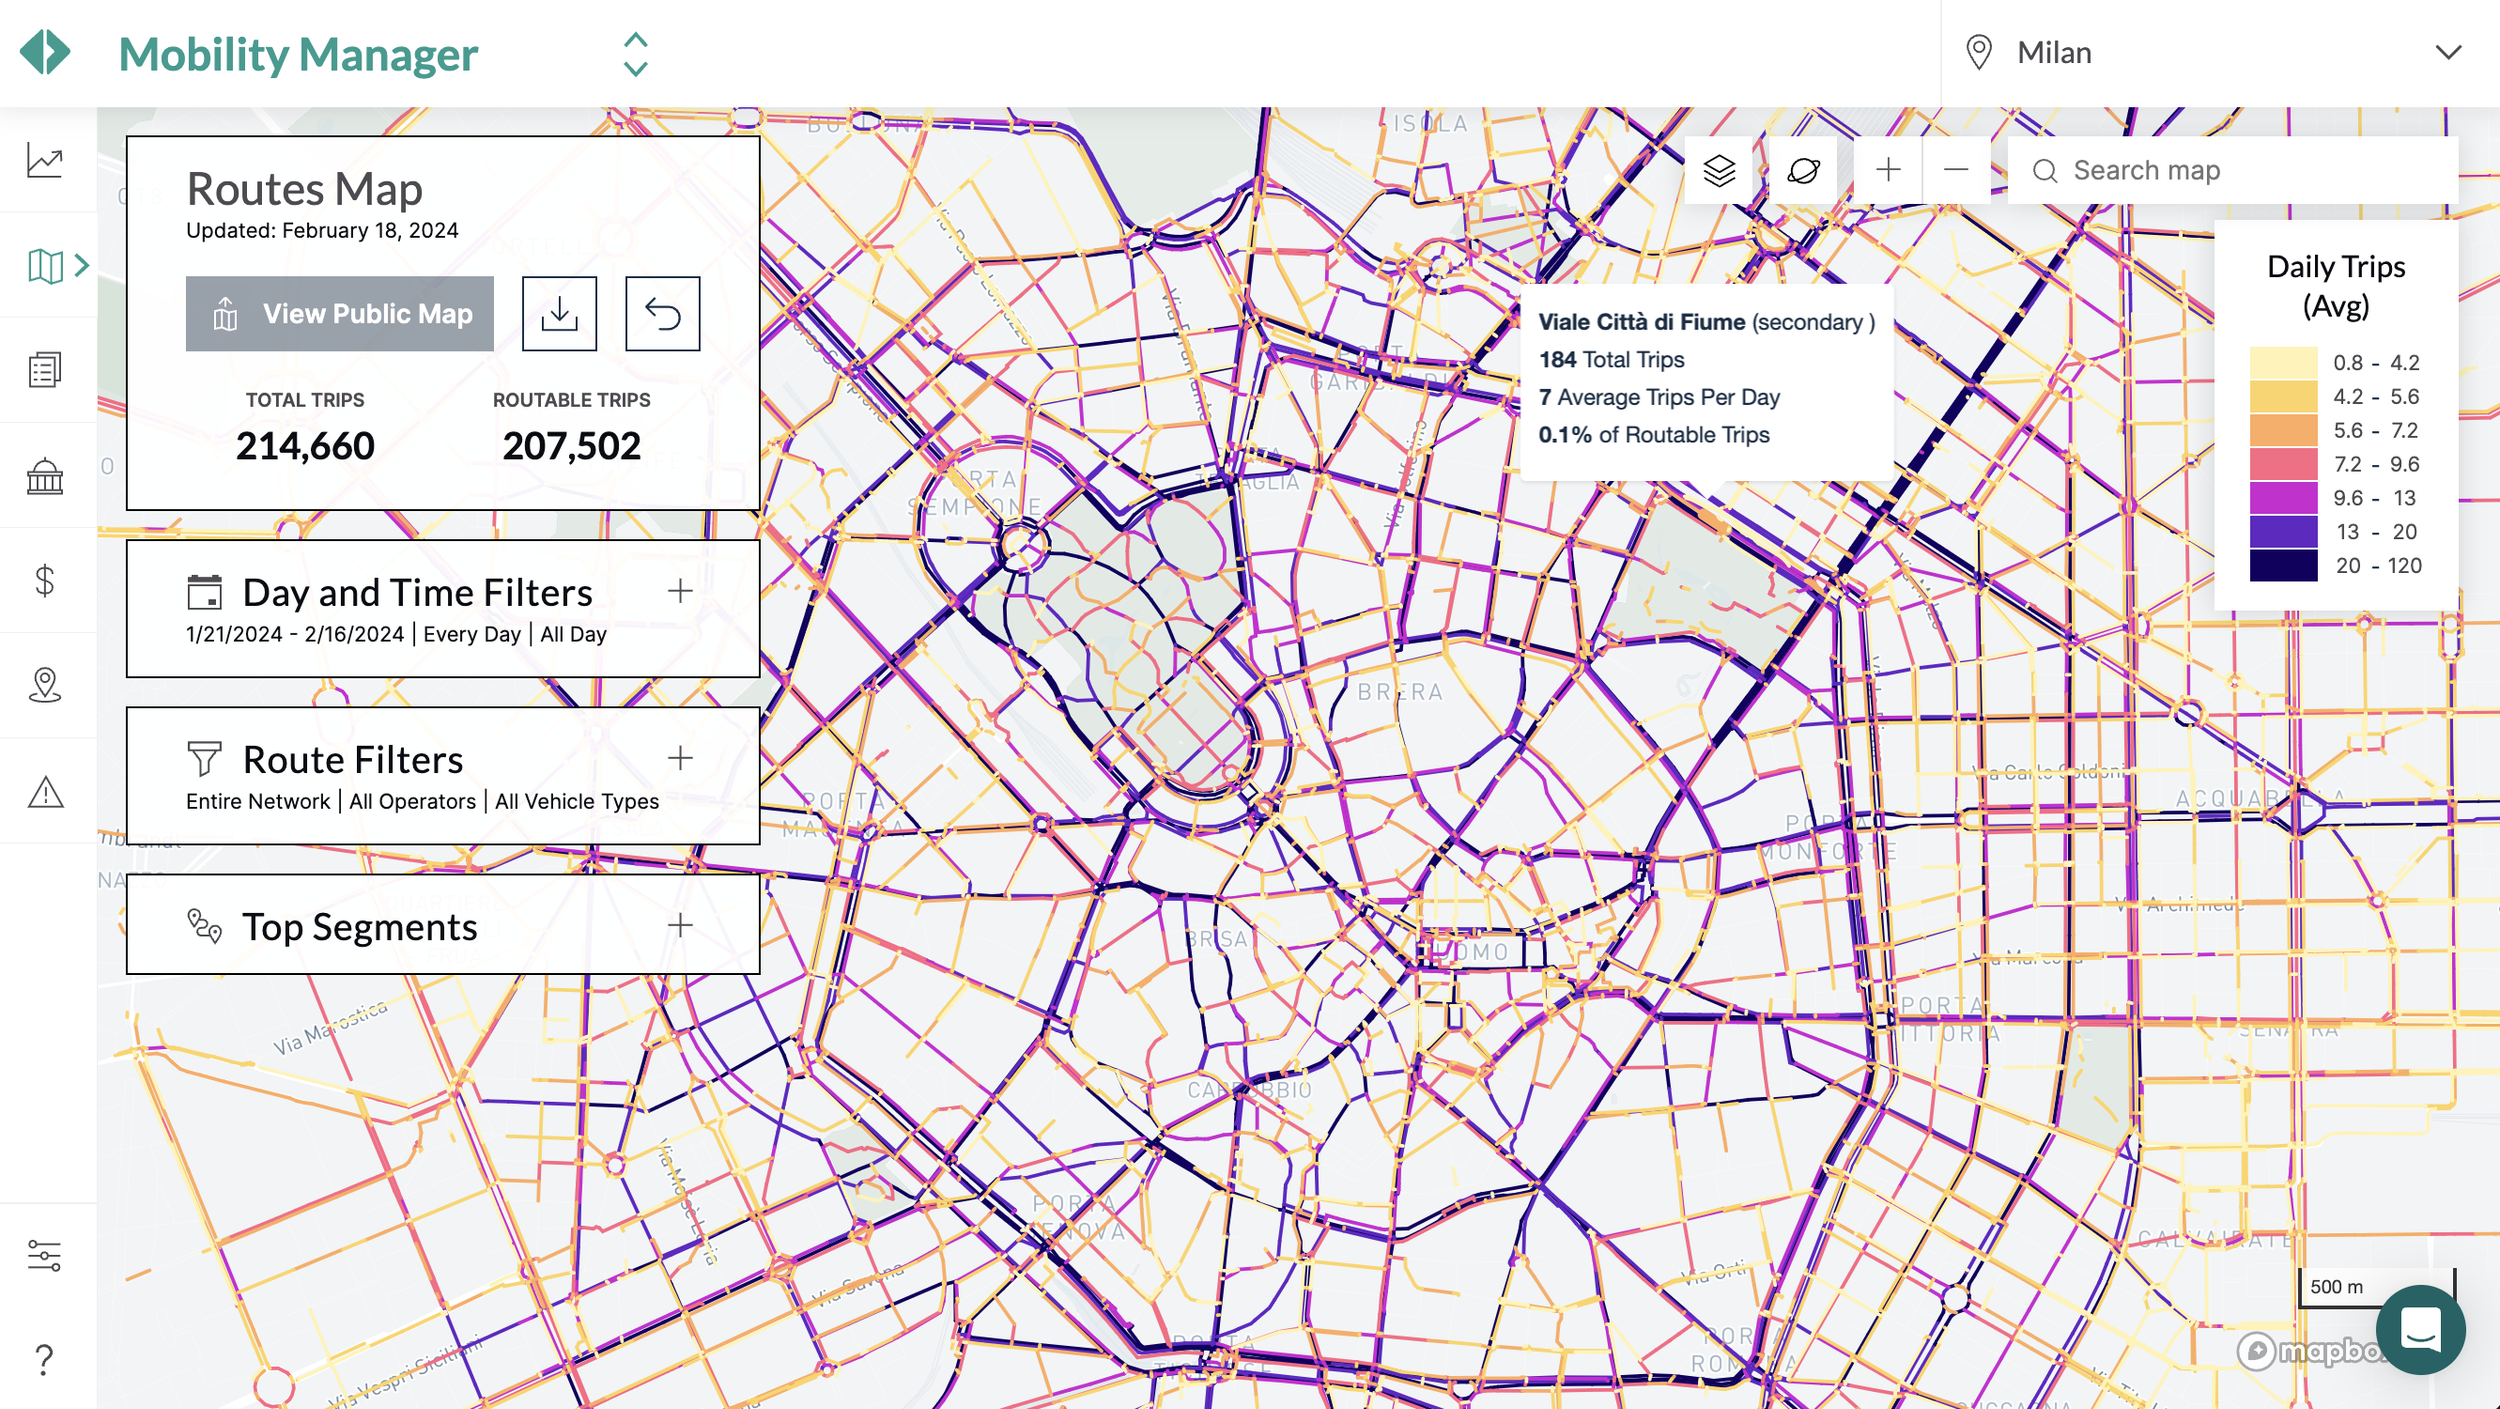Open the Mobility Manager app switcher arrows
The width and height of the screenshot is (2500, 1409).
(635, 54)
